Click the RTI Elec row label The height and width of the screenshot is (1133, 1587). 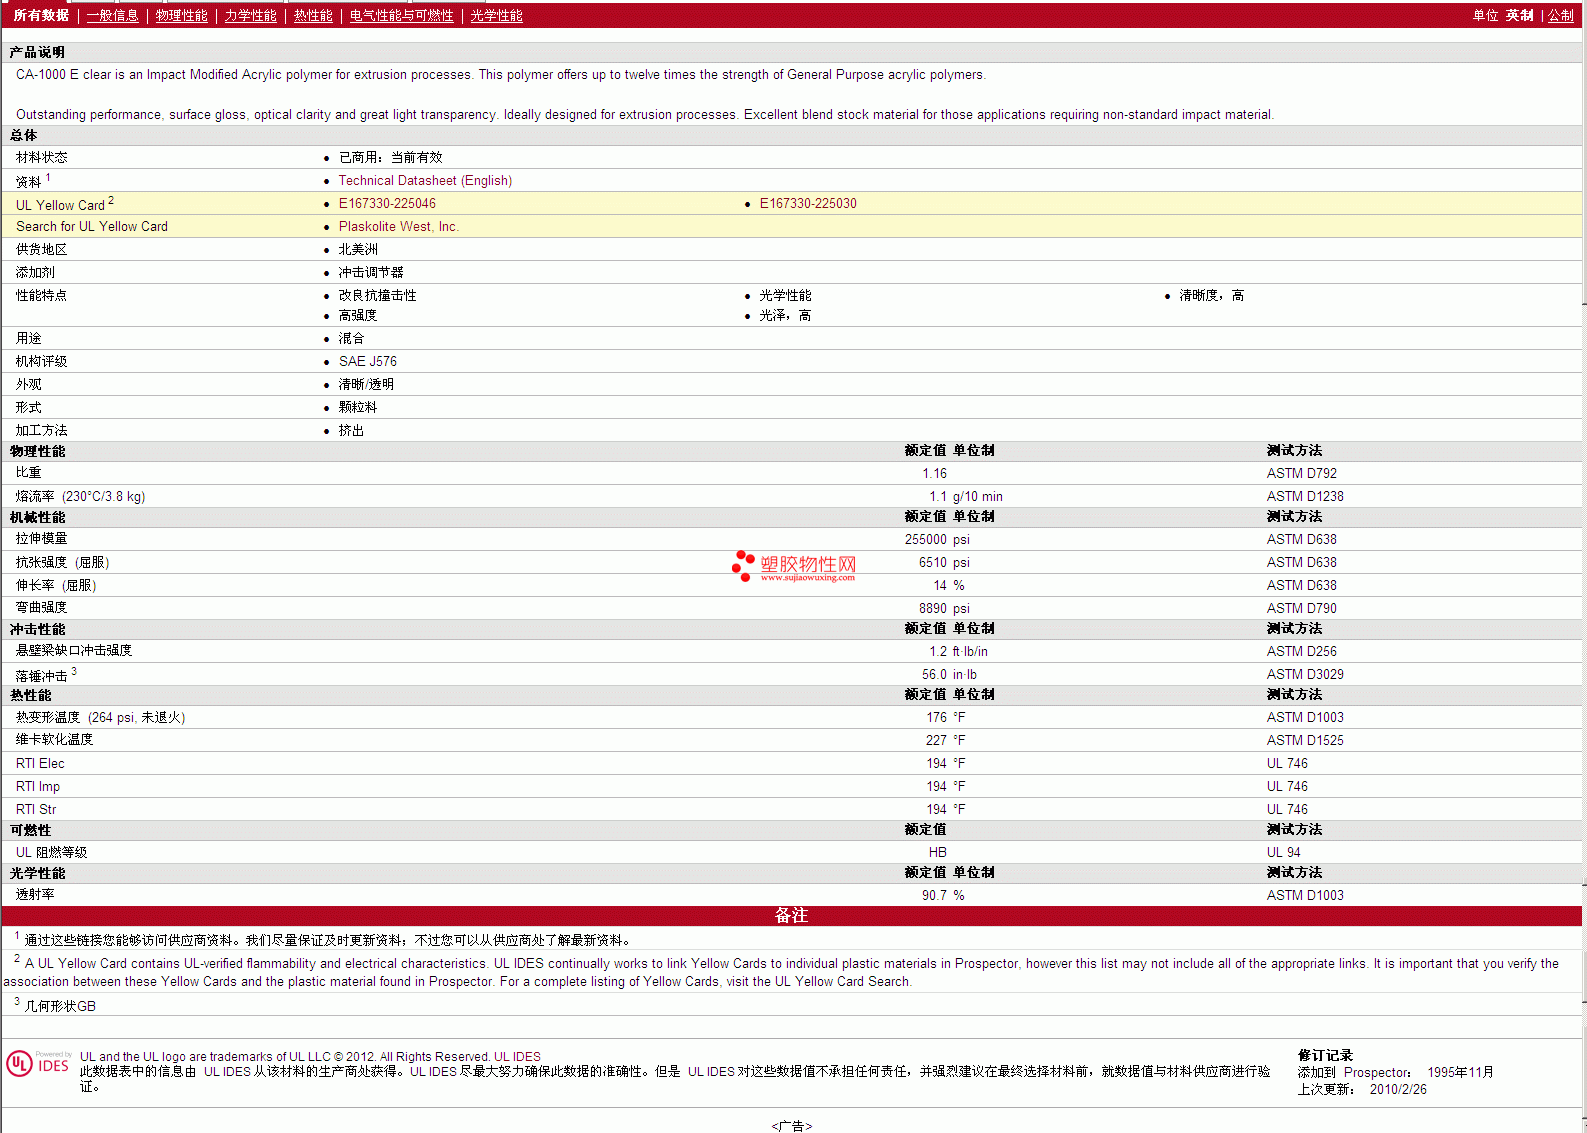pos(40,763)
